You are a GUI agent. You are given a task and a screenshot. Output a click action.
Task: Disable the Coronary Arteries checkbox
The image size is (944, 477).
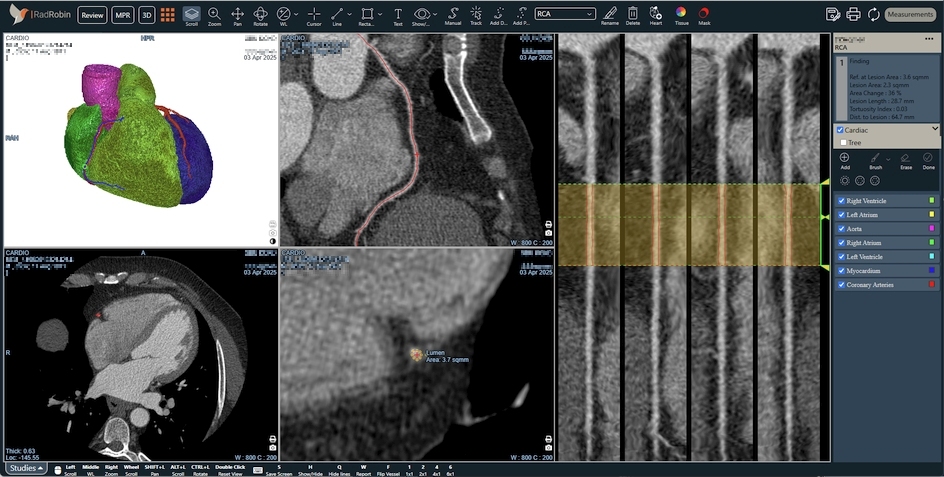click(842, 284)
